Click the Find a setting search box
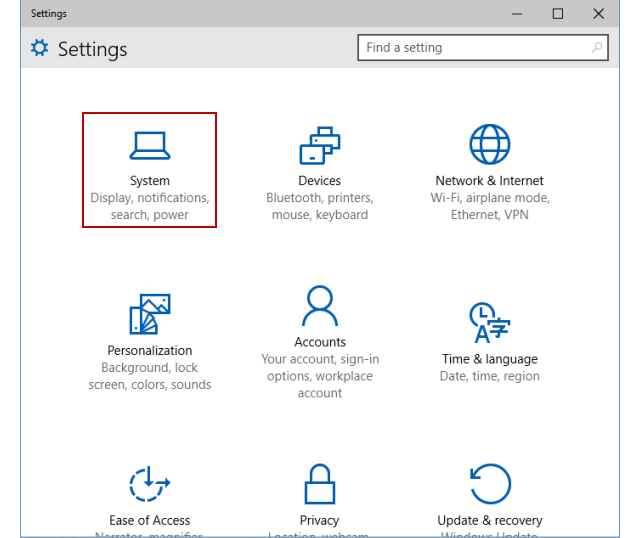 [483, 48]
